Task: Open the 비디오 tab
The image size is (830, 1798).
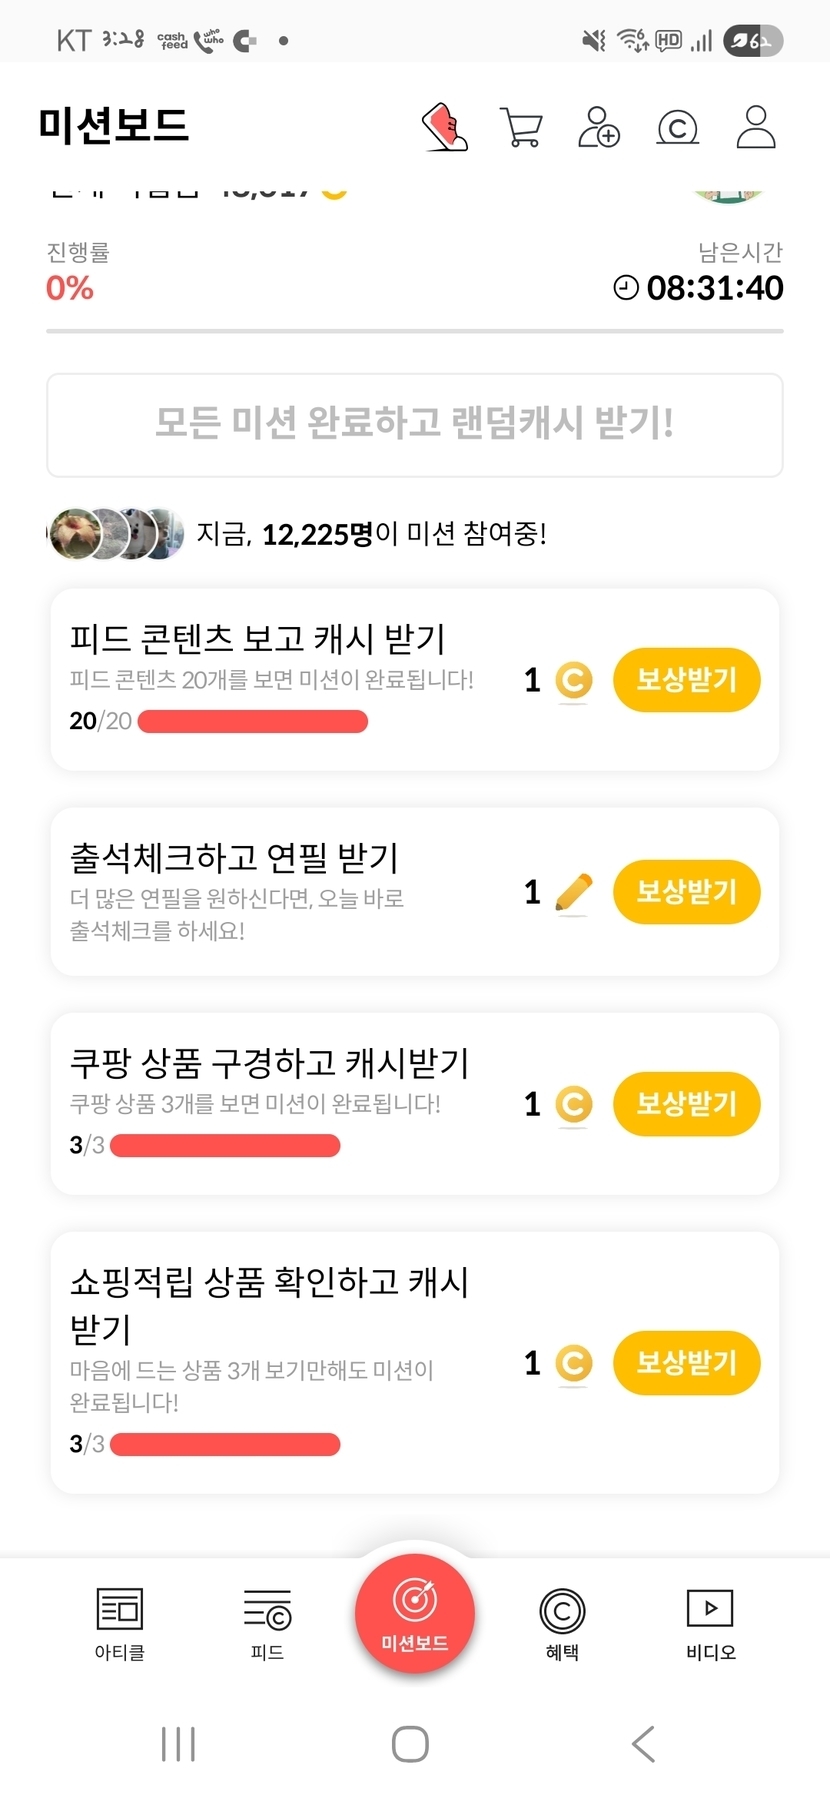Action: click(x=710, y=1622)
